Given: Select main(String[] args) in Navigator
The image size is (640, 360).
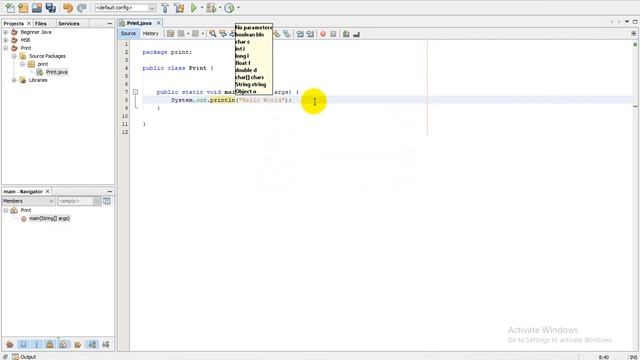Looking at the screenshot, I should coord(49,218).
